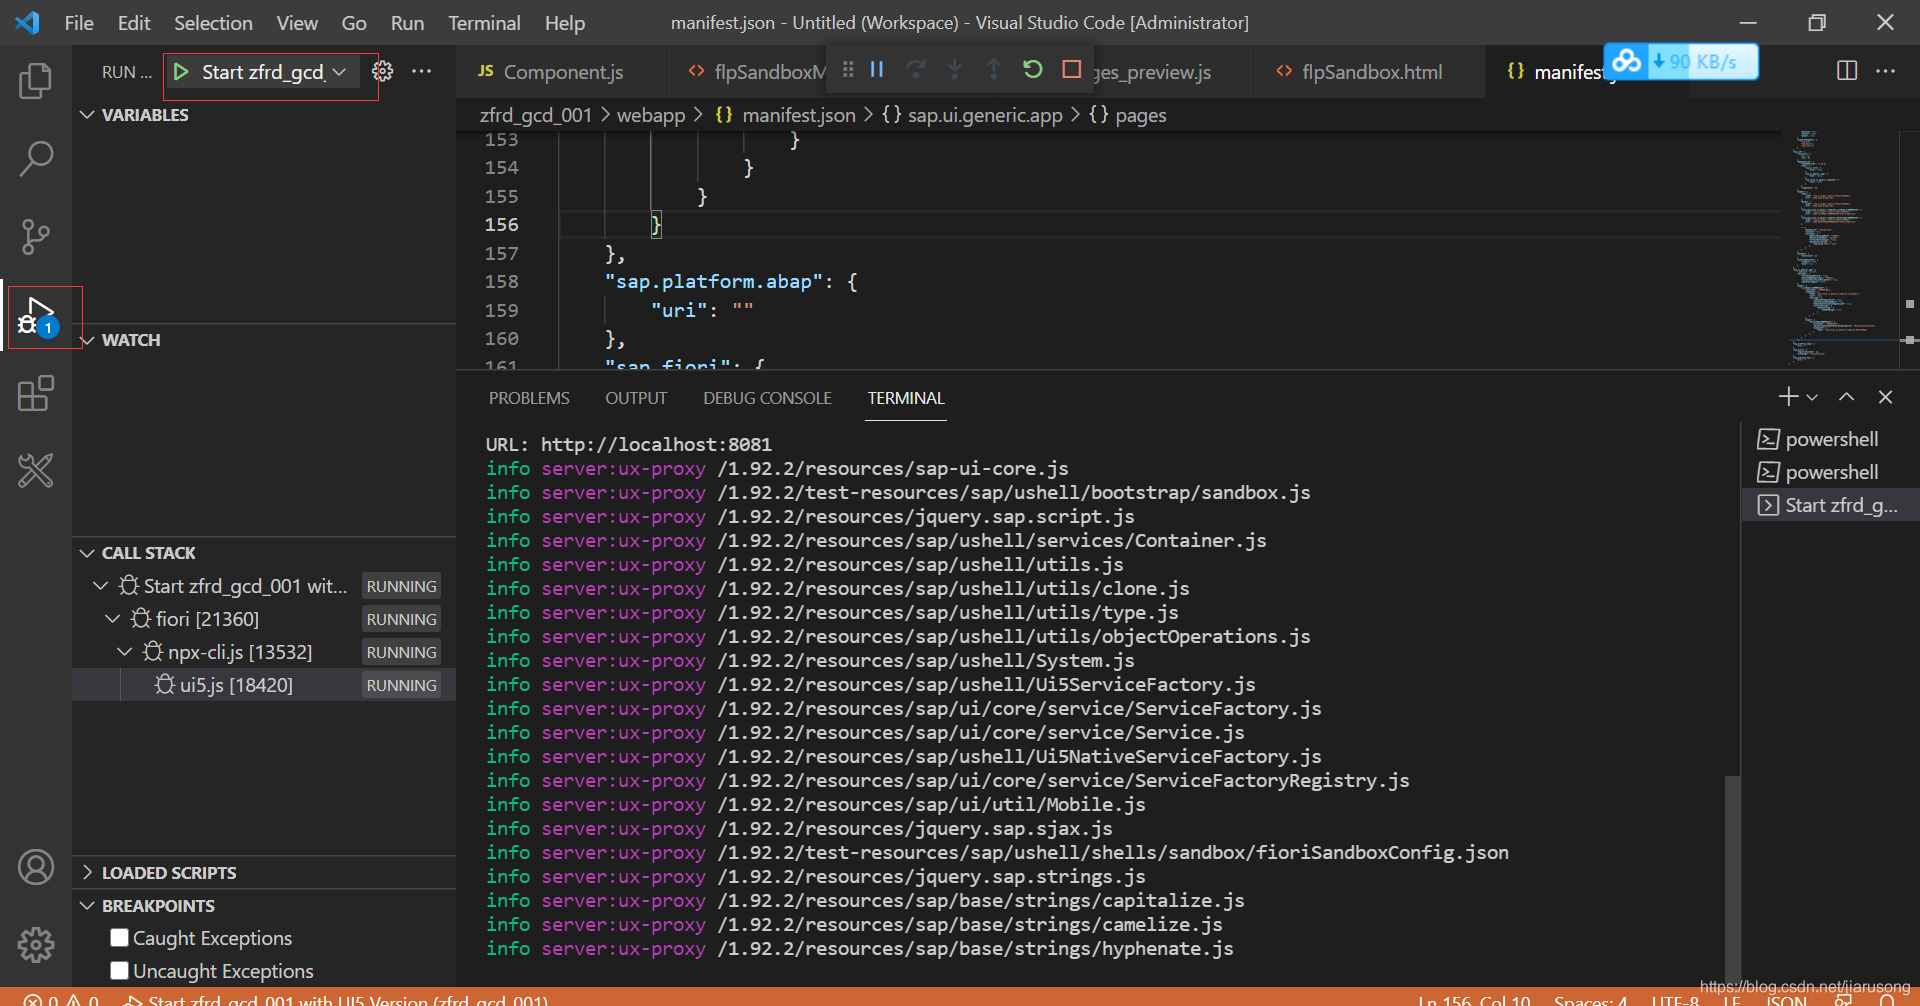1920x1006 pixels.
Task: Open launch.json via gear icon
Action: coord(383,71)
